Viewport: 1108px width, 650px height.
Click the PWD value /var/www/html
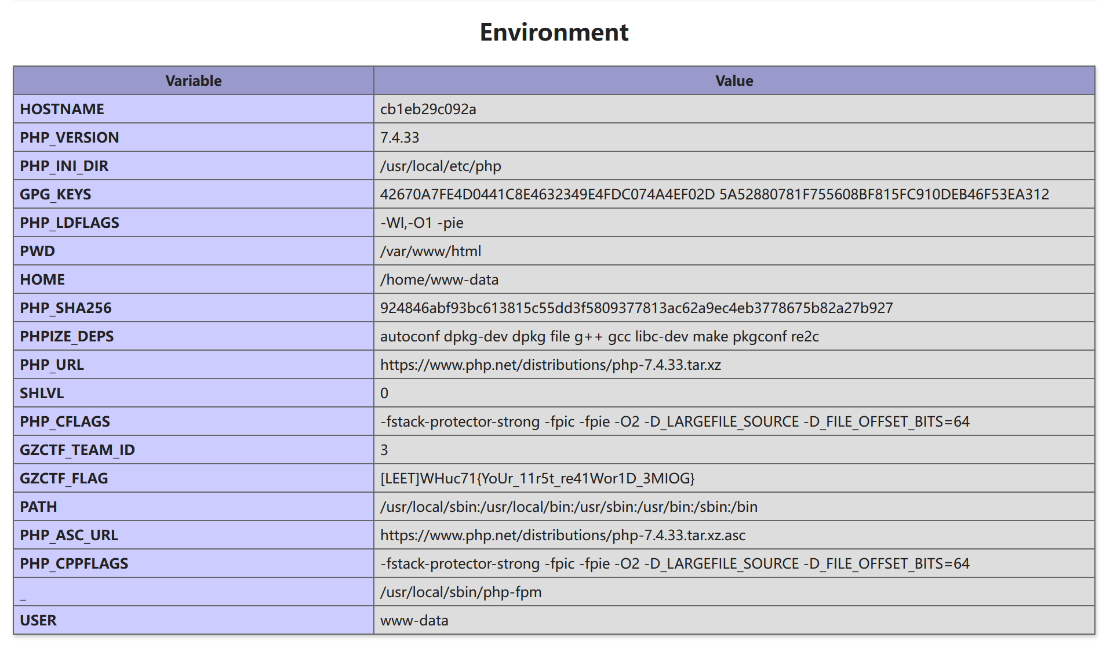pos(430,251)
